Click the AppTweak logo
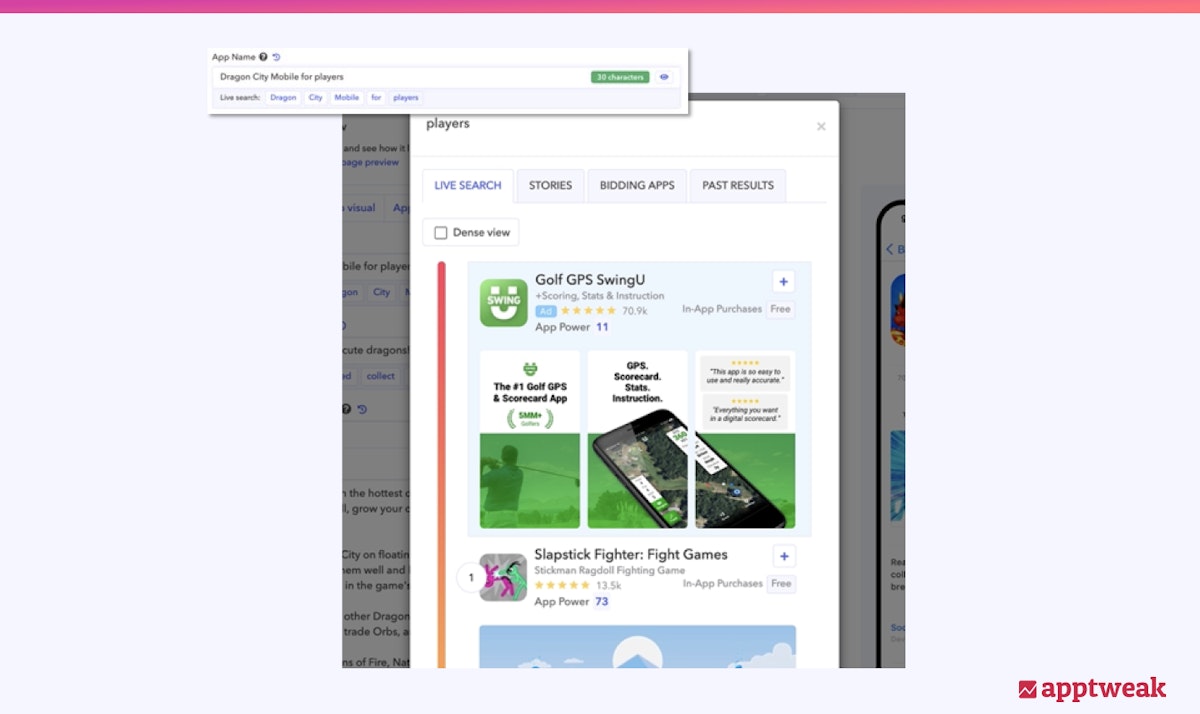The height and width of the screenshot is (714, 1200). click(1091, 689)
